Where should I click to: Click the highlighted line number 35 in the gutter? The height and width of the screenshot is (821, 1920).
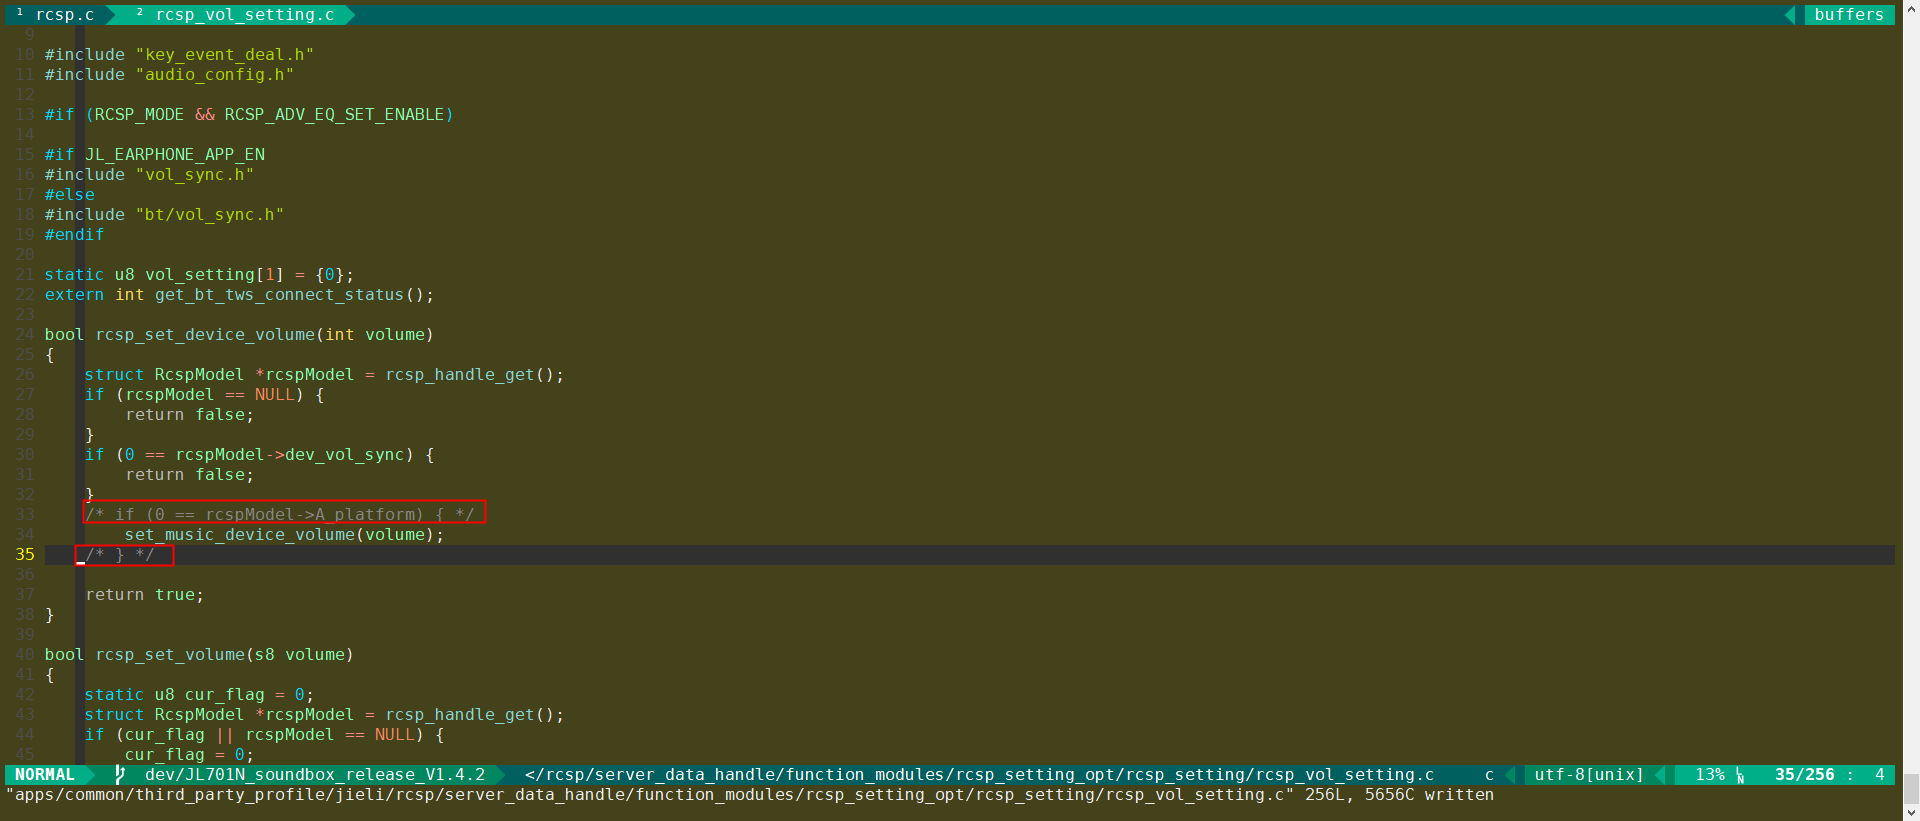point(25,555)
